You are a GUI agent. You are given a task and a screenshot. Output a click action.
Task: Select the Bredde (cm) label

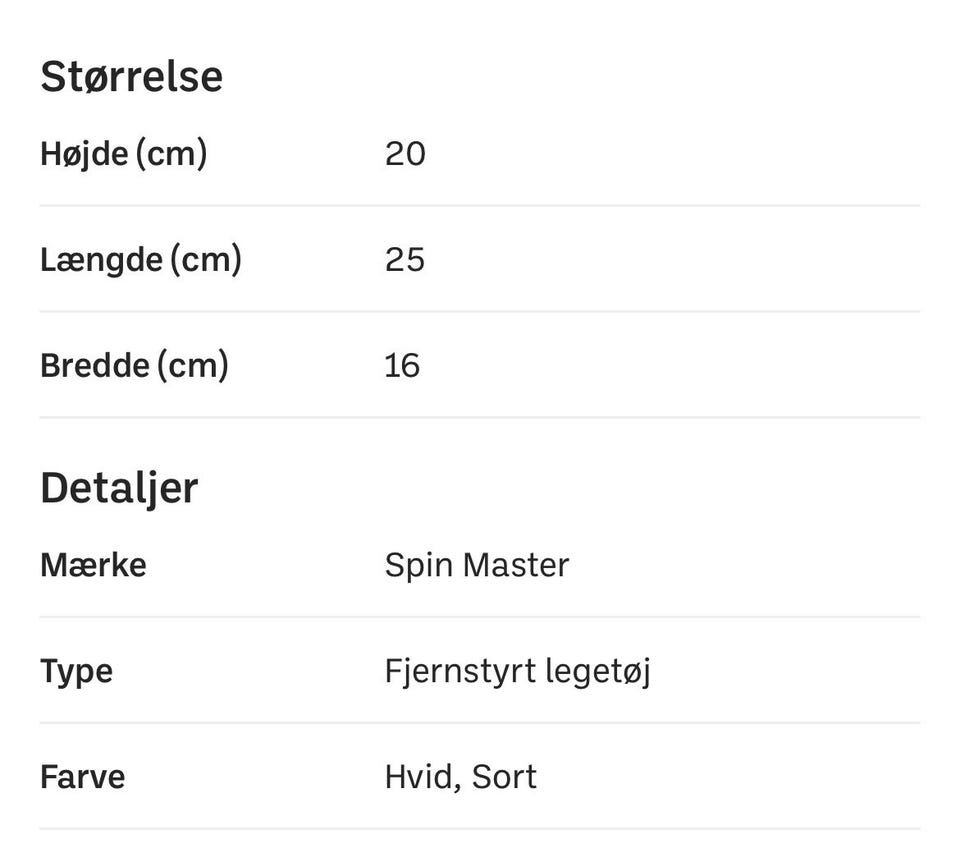point(134,365)
